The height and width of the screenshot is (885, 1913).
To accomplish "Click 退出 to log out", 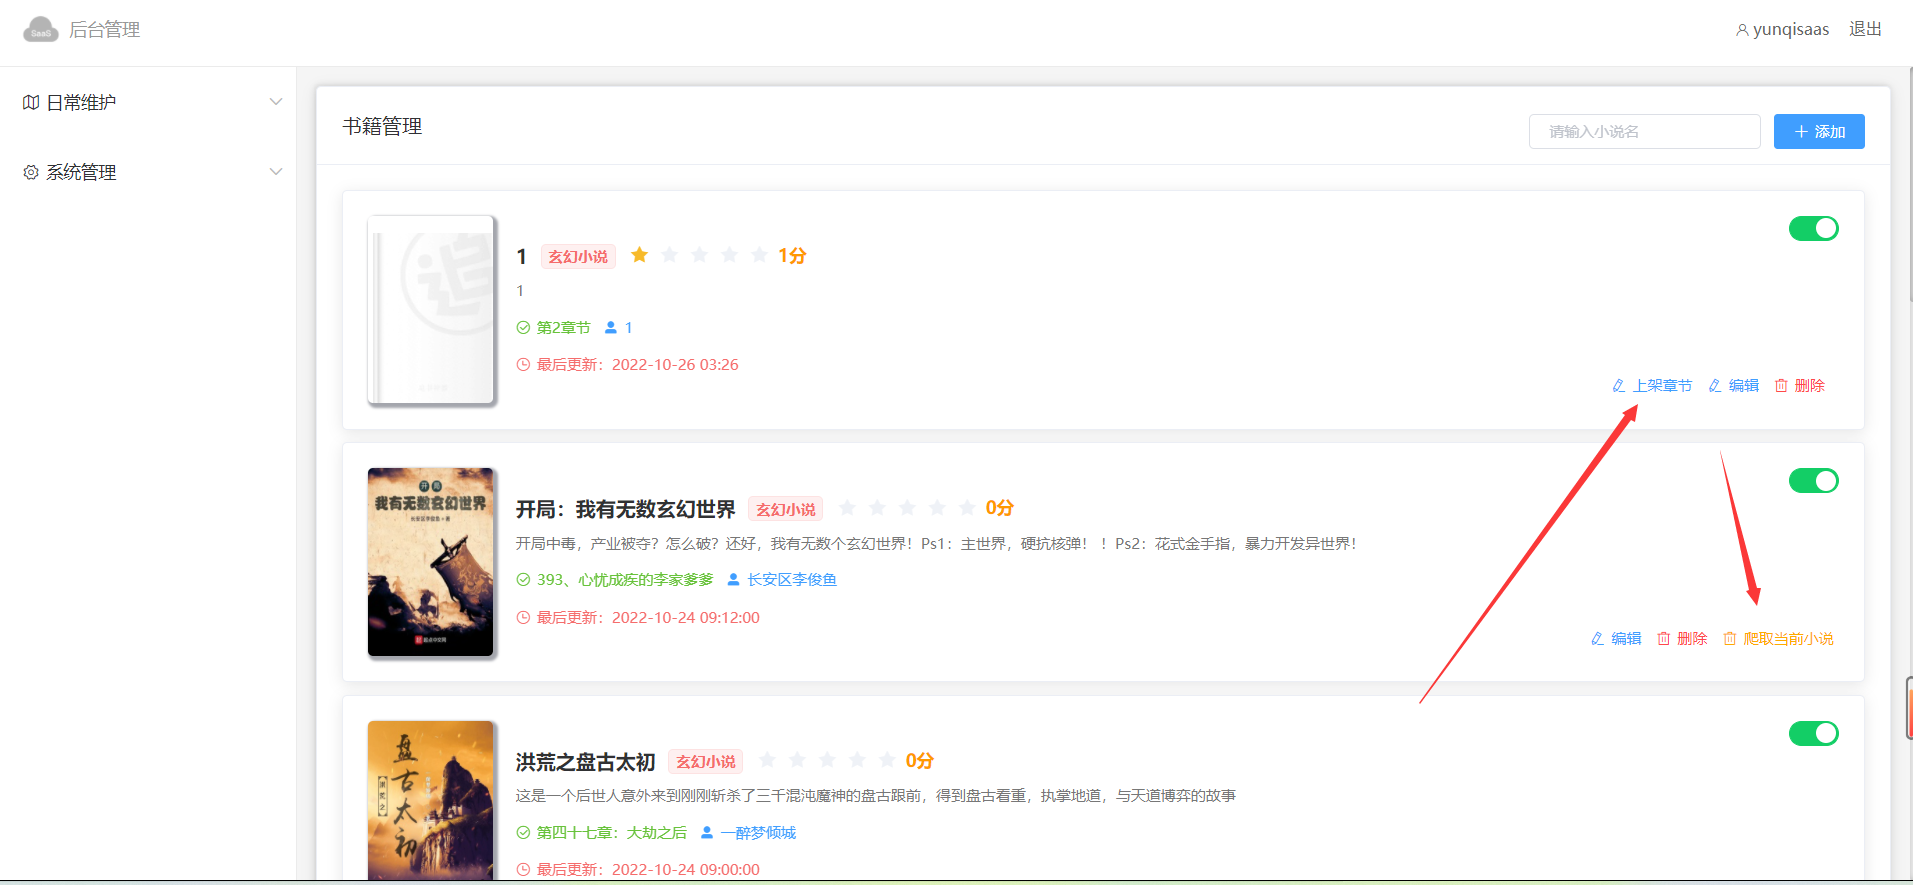I will [1865, 29].
